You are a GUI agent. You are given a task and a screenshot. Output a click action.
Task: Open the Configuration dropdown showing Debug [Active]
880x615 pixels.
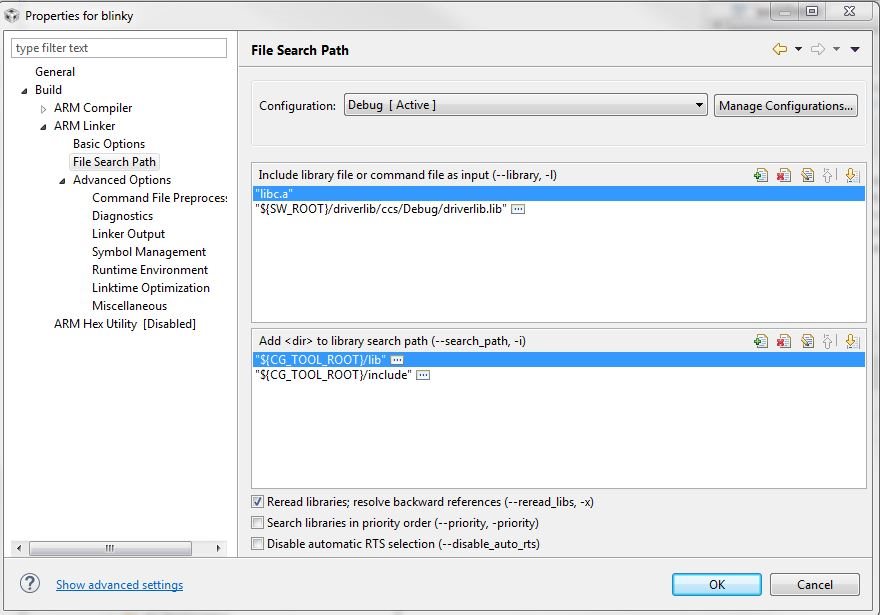click(x=525, y=105)
